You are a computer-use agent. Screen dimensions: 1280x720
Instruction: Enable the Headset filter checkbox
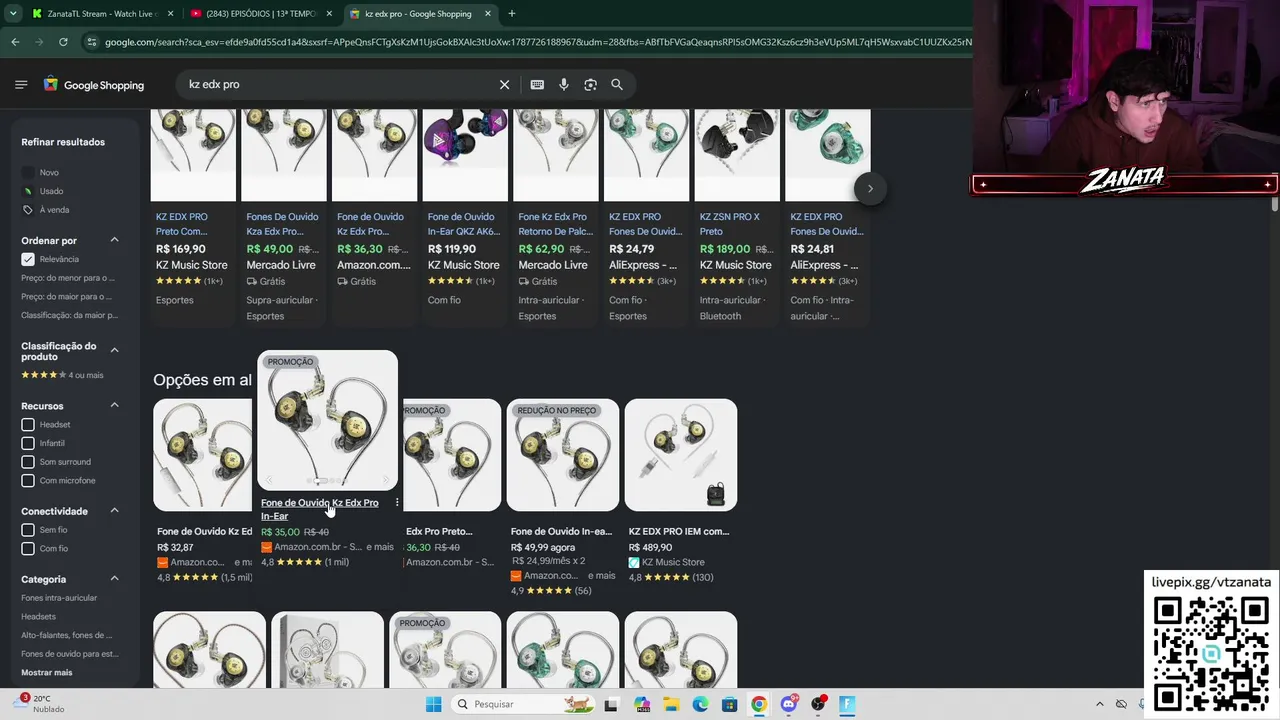pyautogui.click(x=28, y=425)
